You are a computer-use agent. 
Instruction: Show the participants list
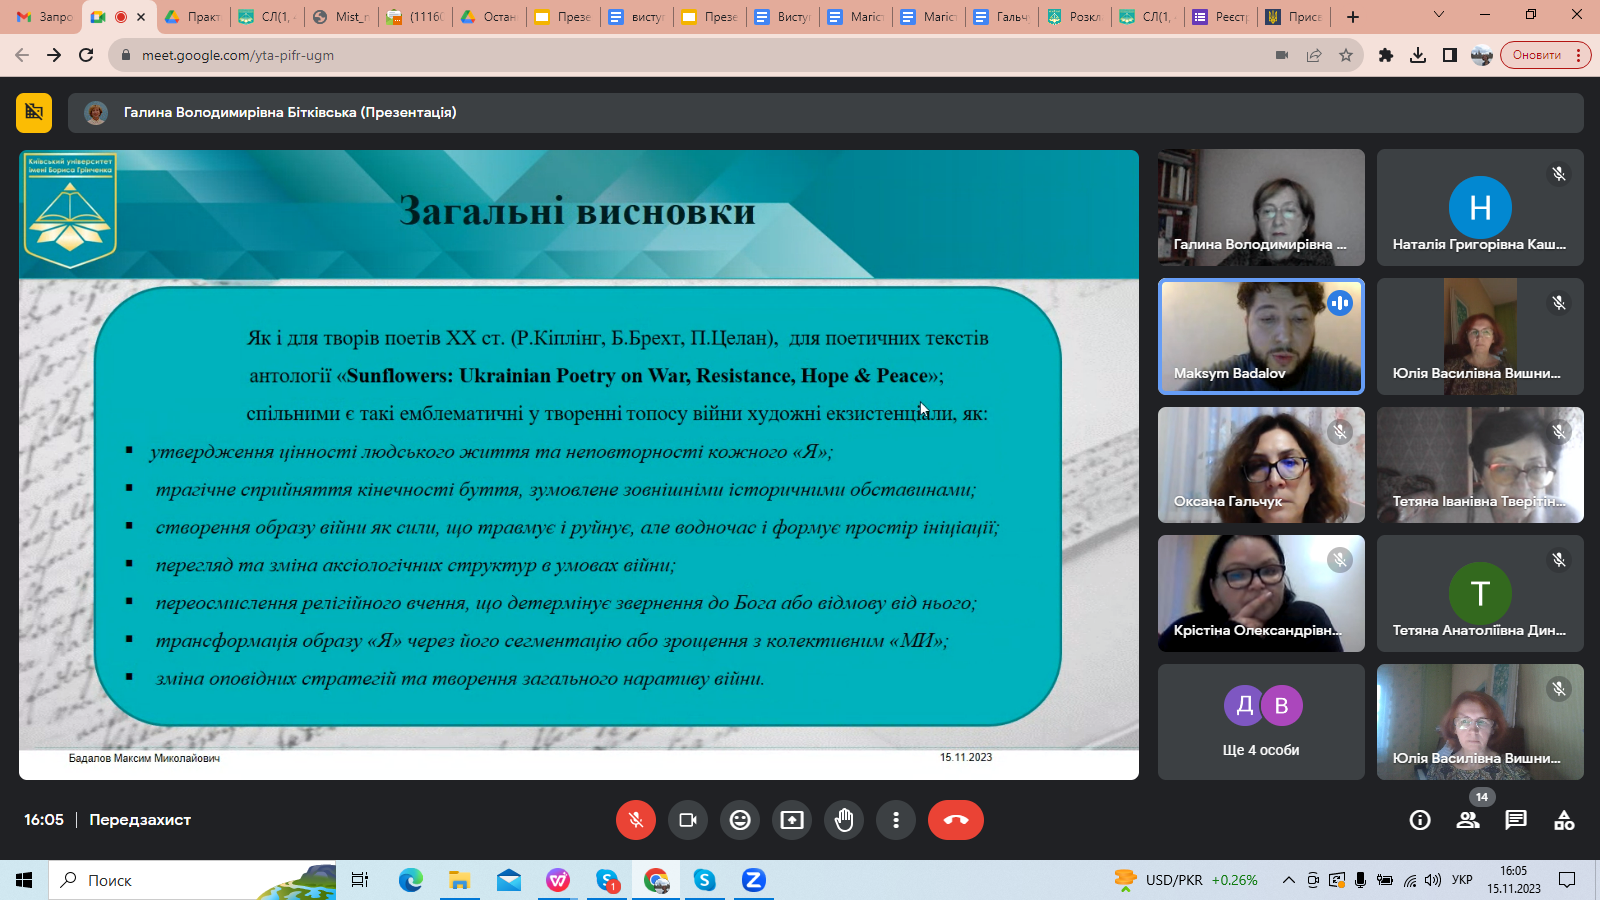[x=1468, y=820]
